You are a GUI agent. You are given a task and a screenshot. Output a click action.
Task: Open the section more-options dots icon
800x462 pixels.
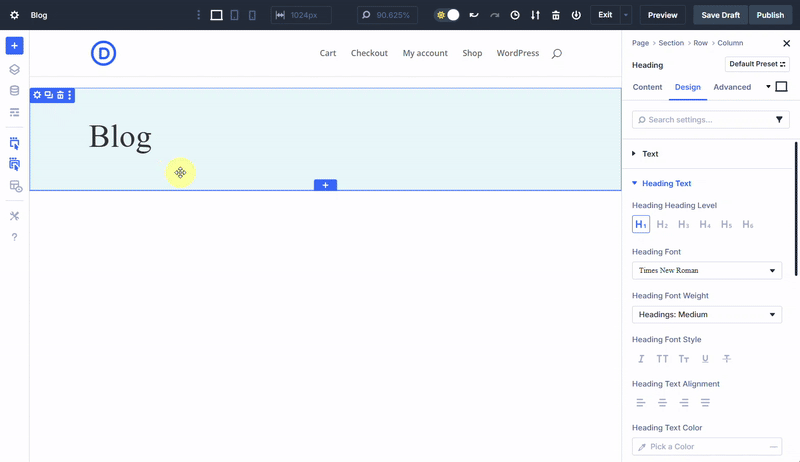[x=70, y=95]
